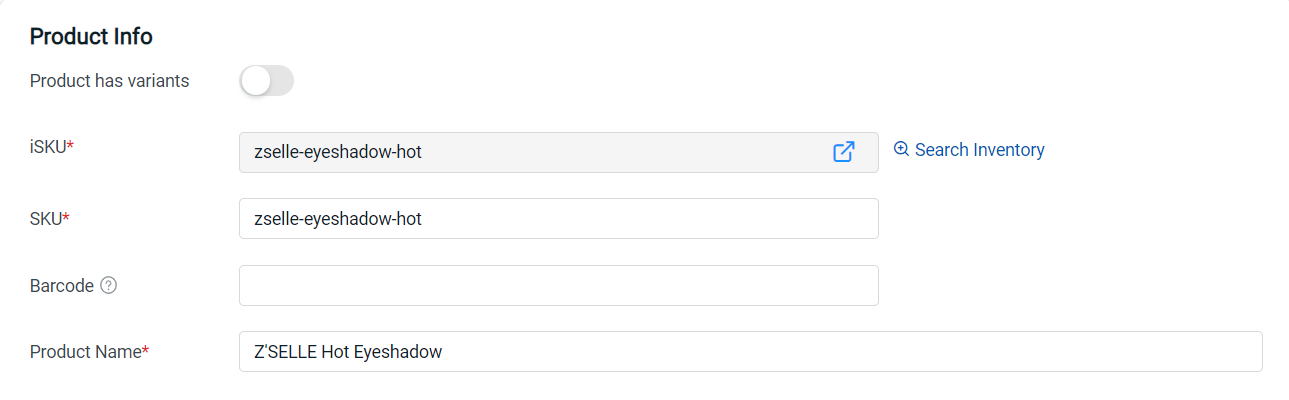1289x400 pixels.
Task: Toggle the Product has variants switch
Action: [x=266, y=81]
